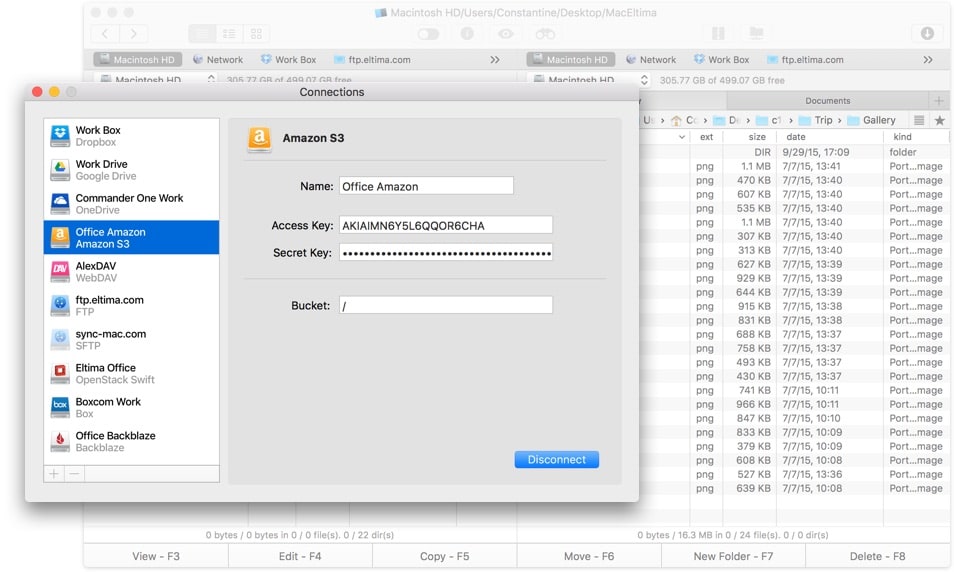This screenshot has height=572, width=954.
Task: Select the Work Box Dropbox connection
Action: coord(131,136)
